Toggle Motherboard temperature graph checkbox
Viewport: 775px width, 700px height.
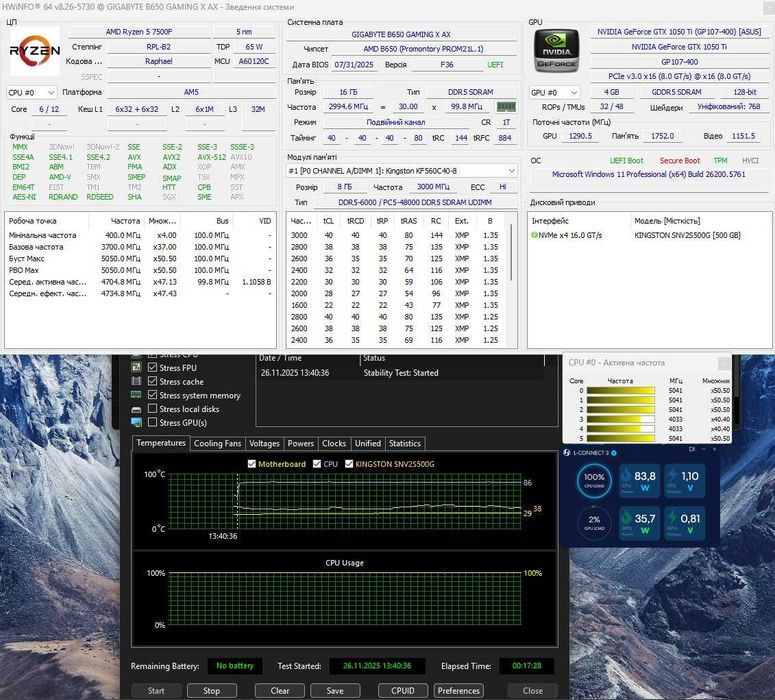pos(252,464)
